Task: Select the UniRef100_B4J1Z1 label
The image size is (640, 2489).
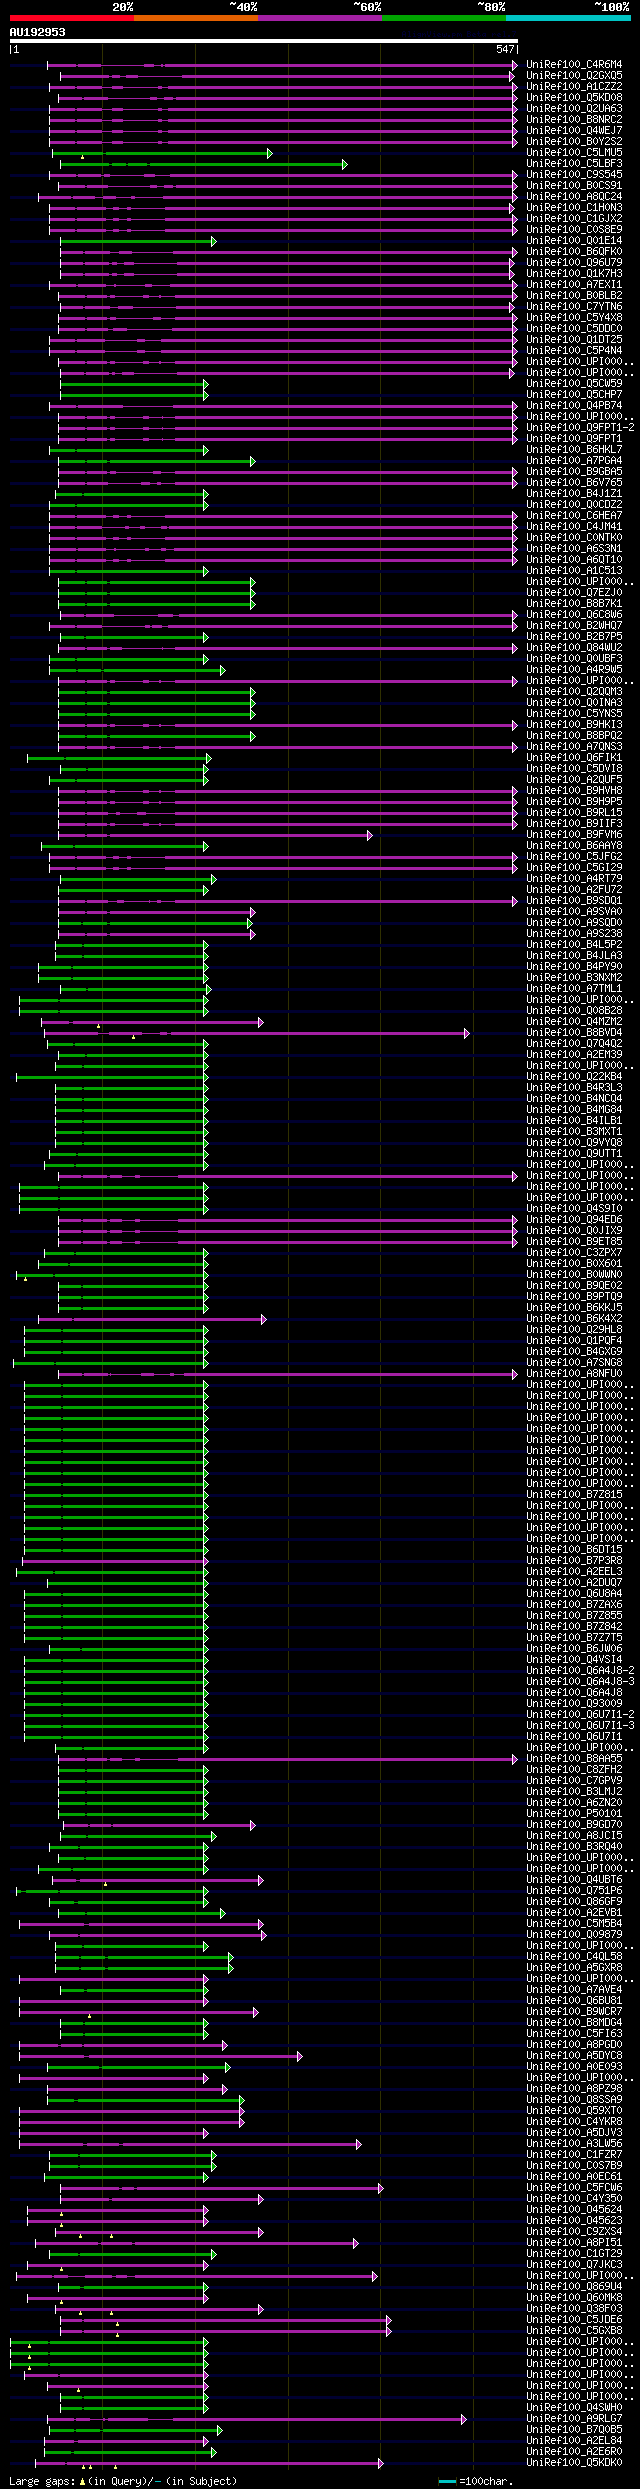Action: 574,494
